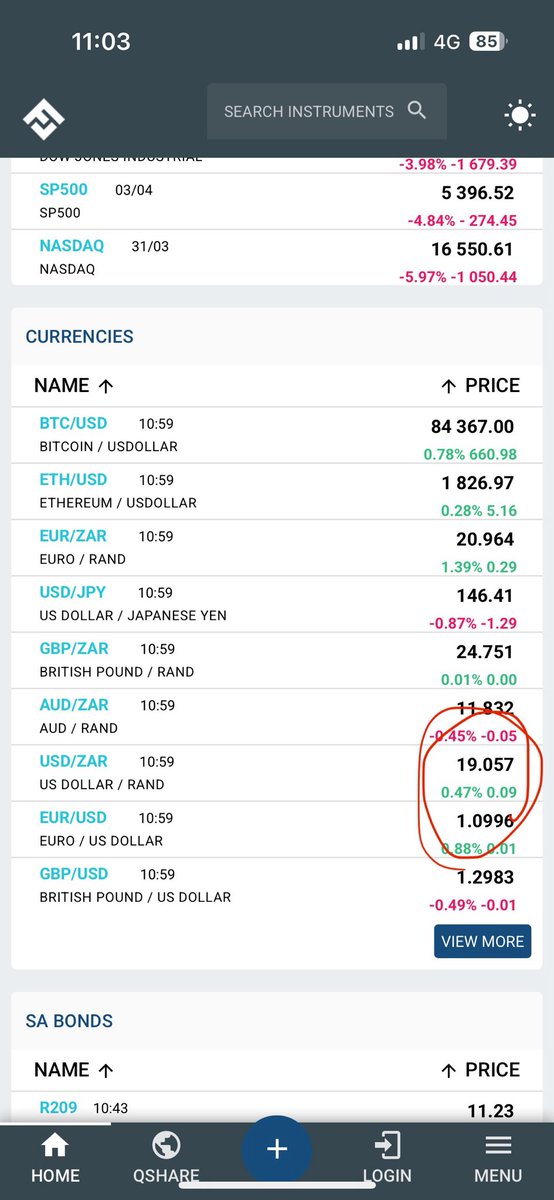This screenshot has width=554, height=1200.
Task: Click the search magnifier icon
Action: click(417, 111)
